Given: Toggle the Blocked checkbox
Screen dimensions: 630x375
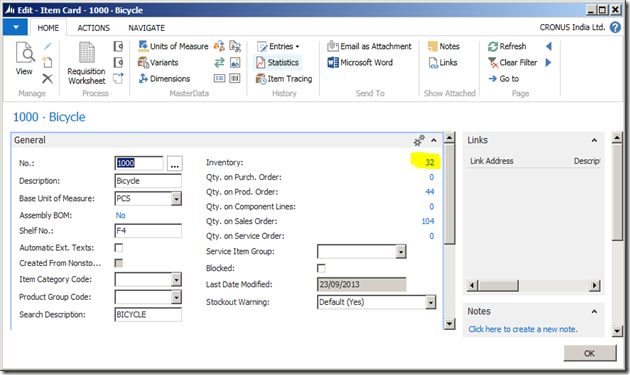Looking at the screenshot, I should pyautogui.click(x=321, y=268).
